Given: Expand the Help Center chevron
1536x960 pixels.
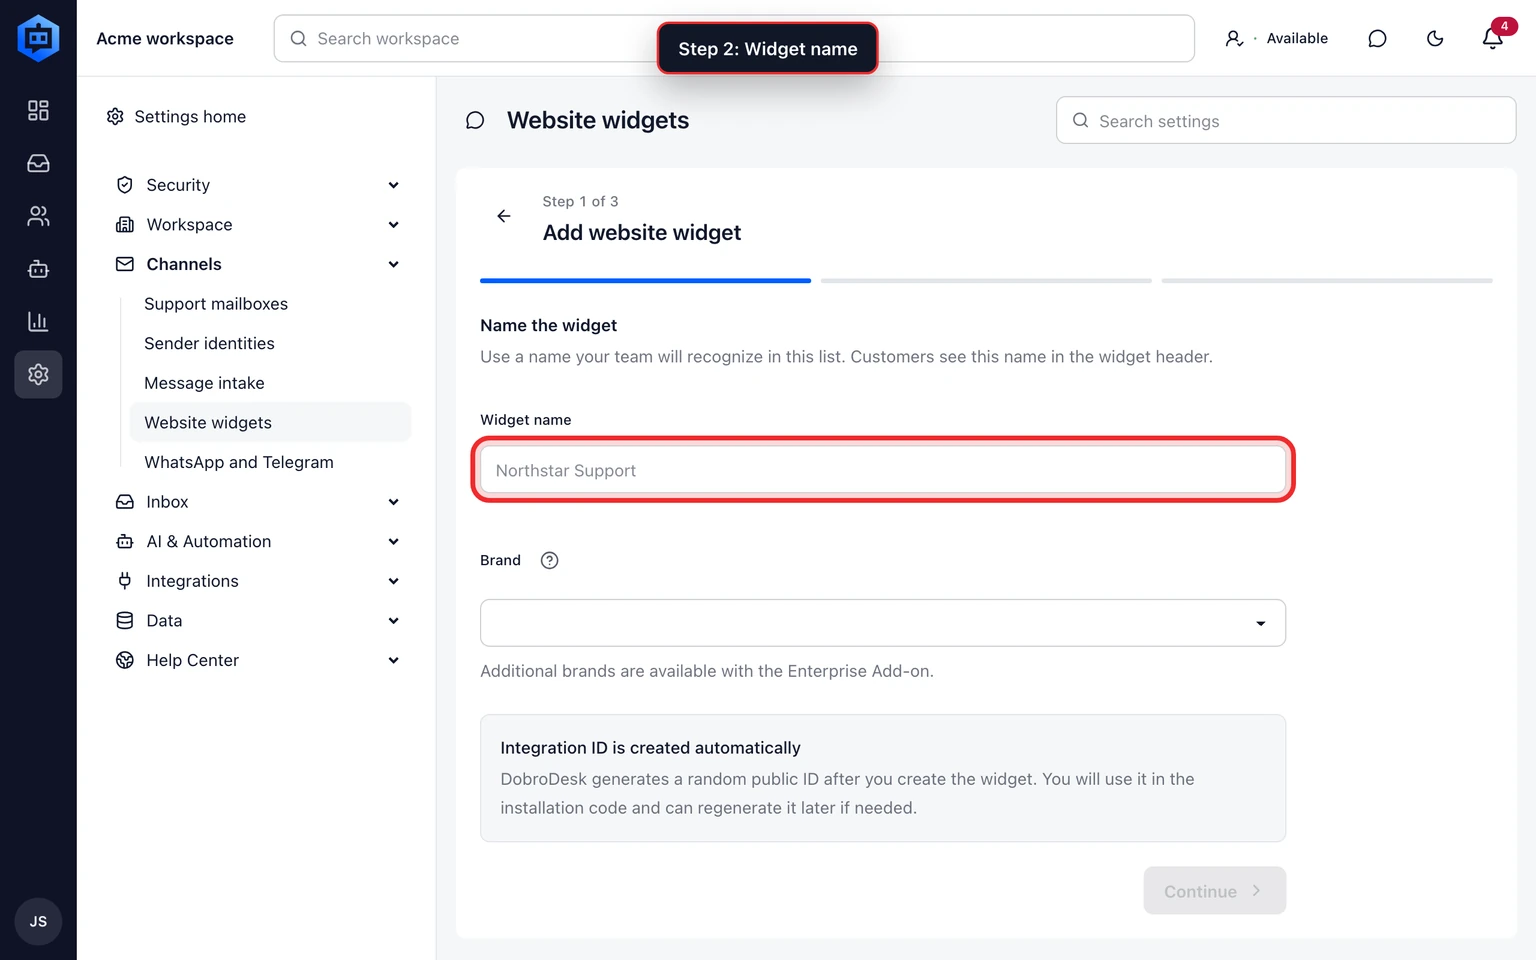Looking at the screenshot, I should (394, 660).
